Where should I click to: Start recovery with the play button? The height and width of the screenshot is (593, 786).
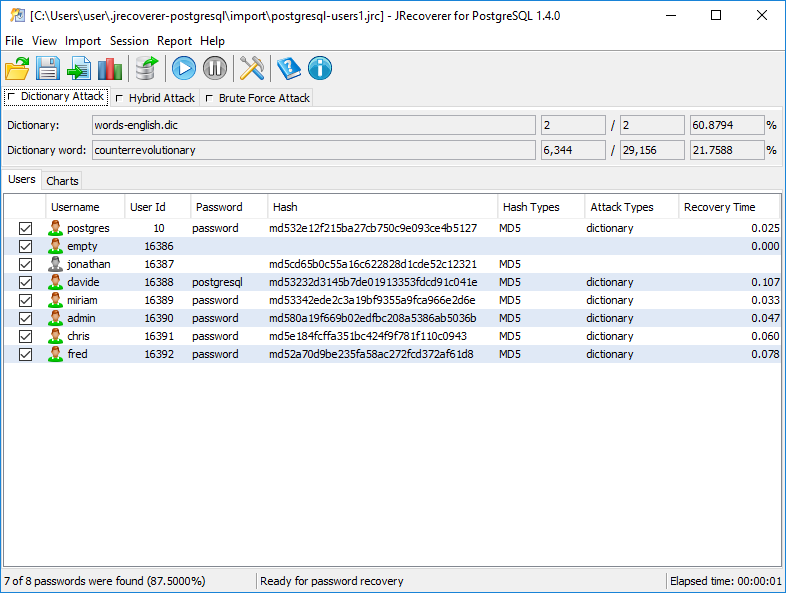[x=184, y=69]
